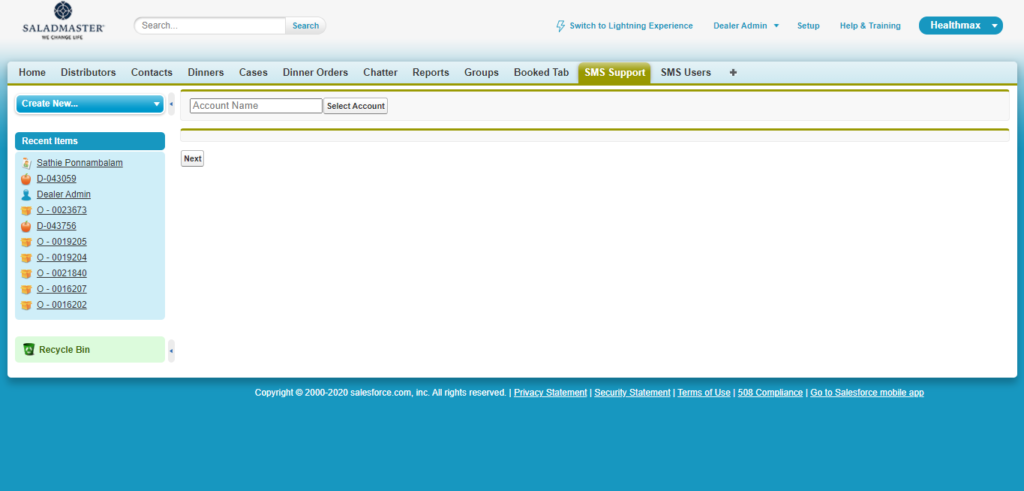Open recent order O - 0021840
This screenshot has width=1024, height=491.
pyautogui.click(x=61, y=273)
